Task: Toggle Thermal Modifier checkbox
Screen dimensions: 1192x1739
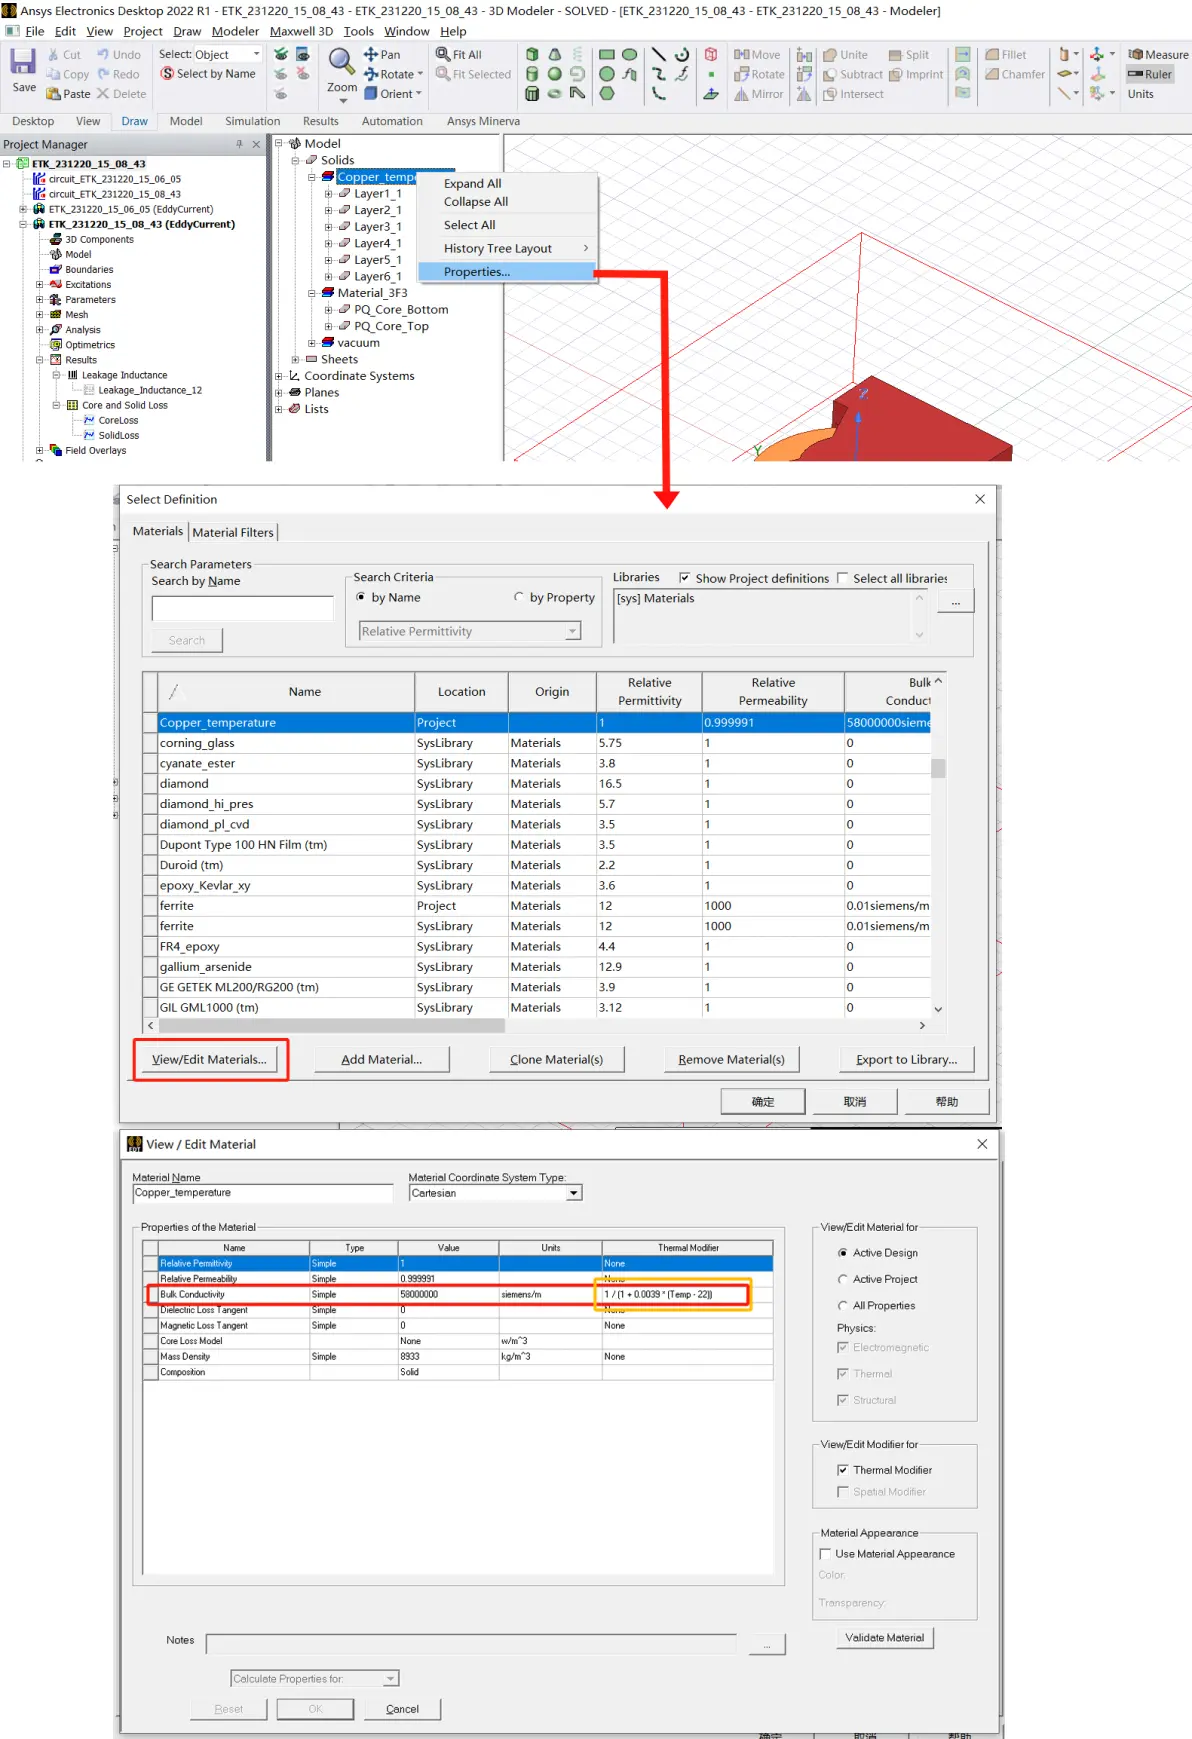Action: coord(842,1470)
